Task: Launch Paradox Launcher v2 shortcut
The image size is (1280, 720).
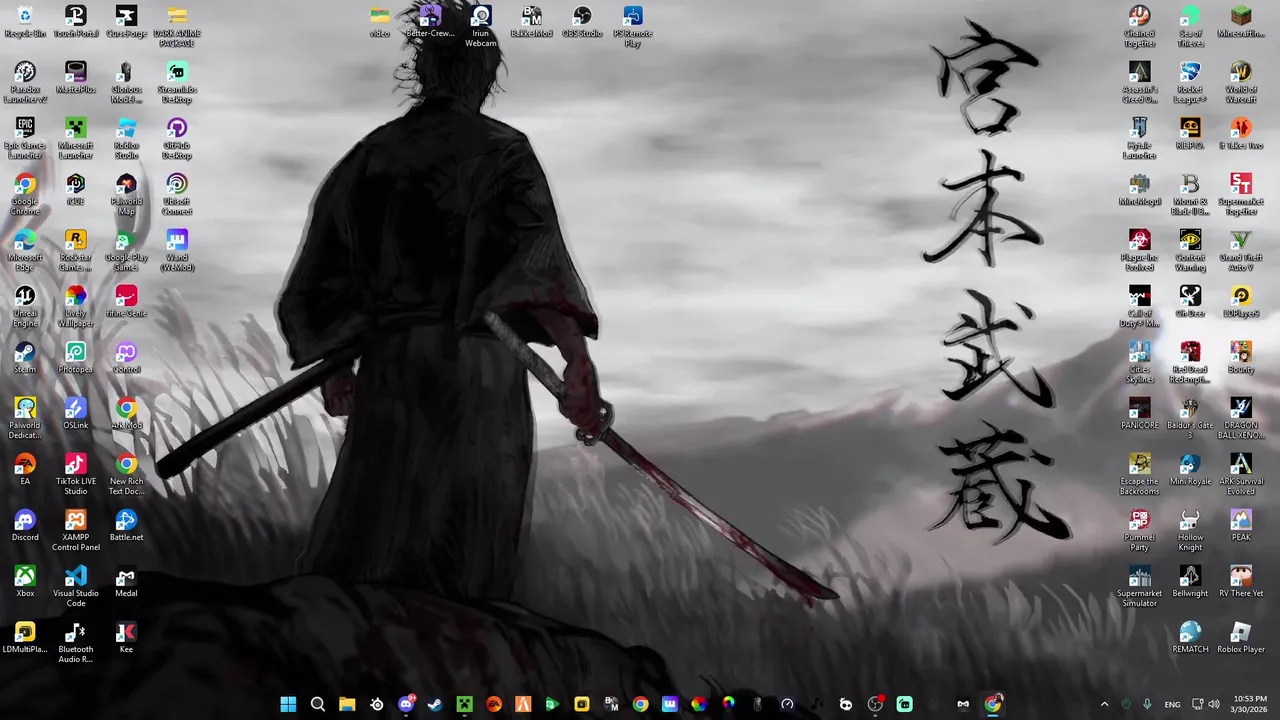Action: coord(25,83)
